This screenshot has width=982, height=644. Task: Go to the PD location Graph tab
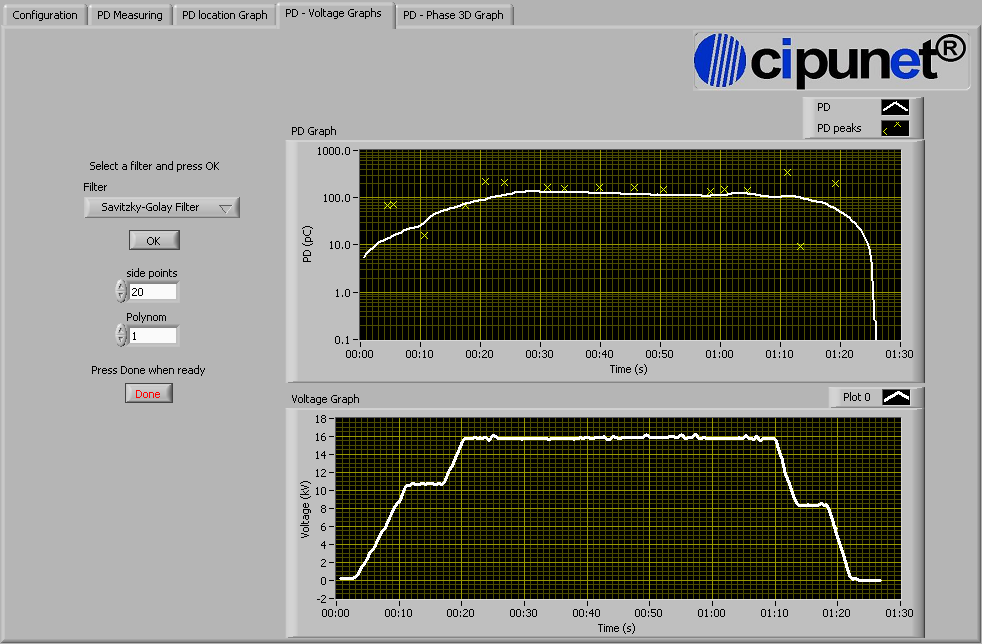coord(225,15)
